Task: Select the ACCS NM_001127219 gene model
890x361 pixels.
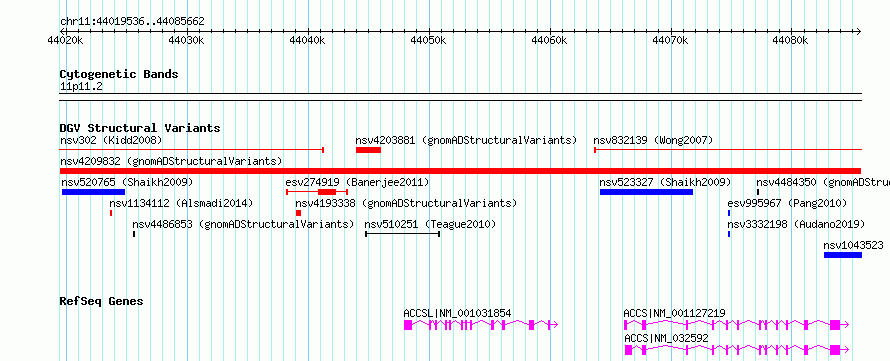Action: (x=736, y=325)
